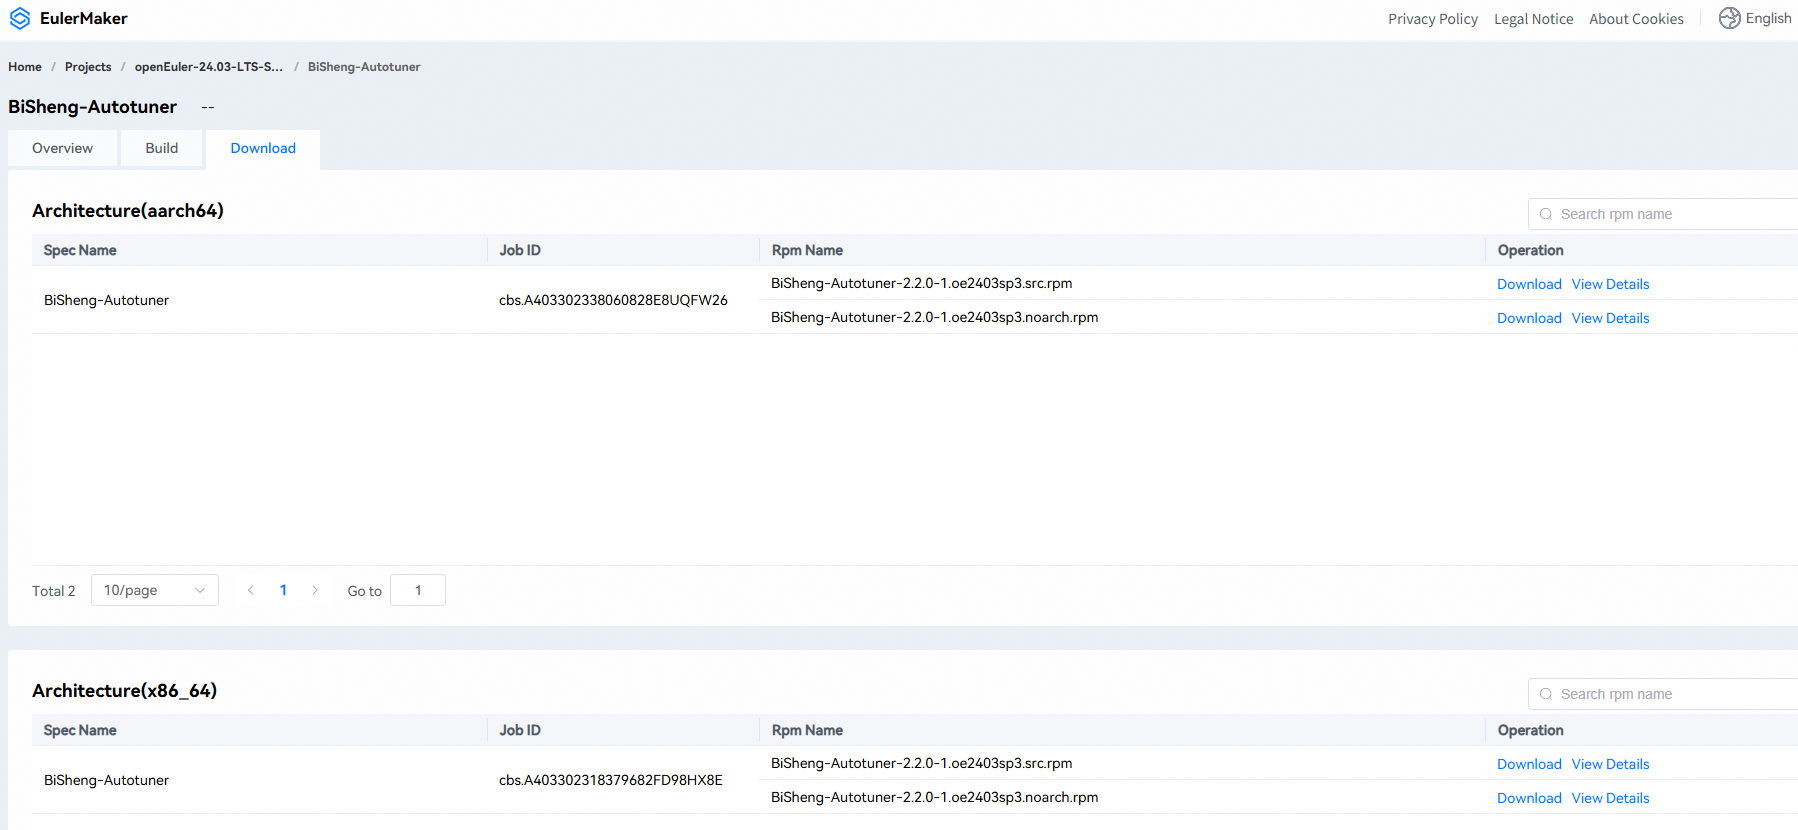Click BiSheng-Autotuner page title
1798x830 pixels.
(92, 107)
